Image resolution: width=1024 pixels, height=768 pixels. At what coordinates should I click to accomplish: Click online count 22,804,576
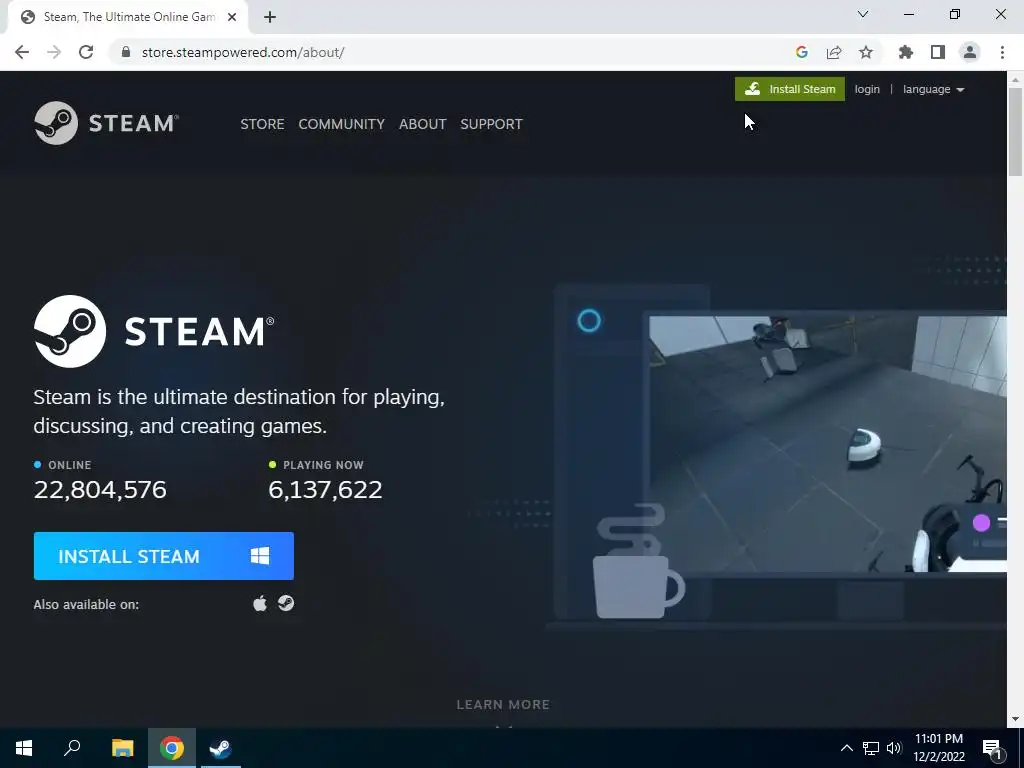(x=100, y=489)
